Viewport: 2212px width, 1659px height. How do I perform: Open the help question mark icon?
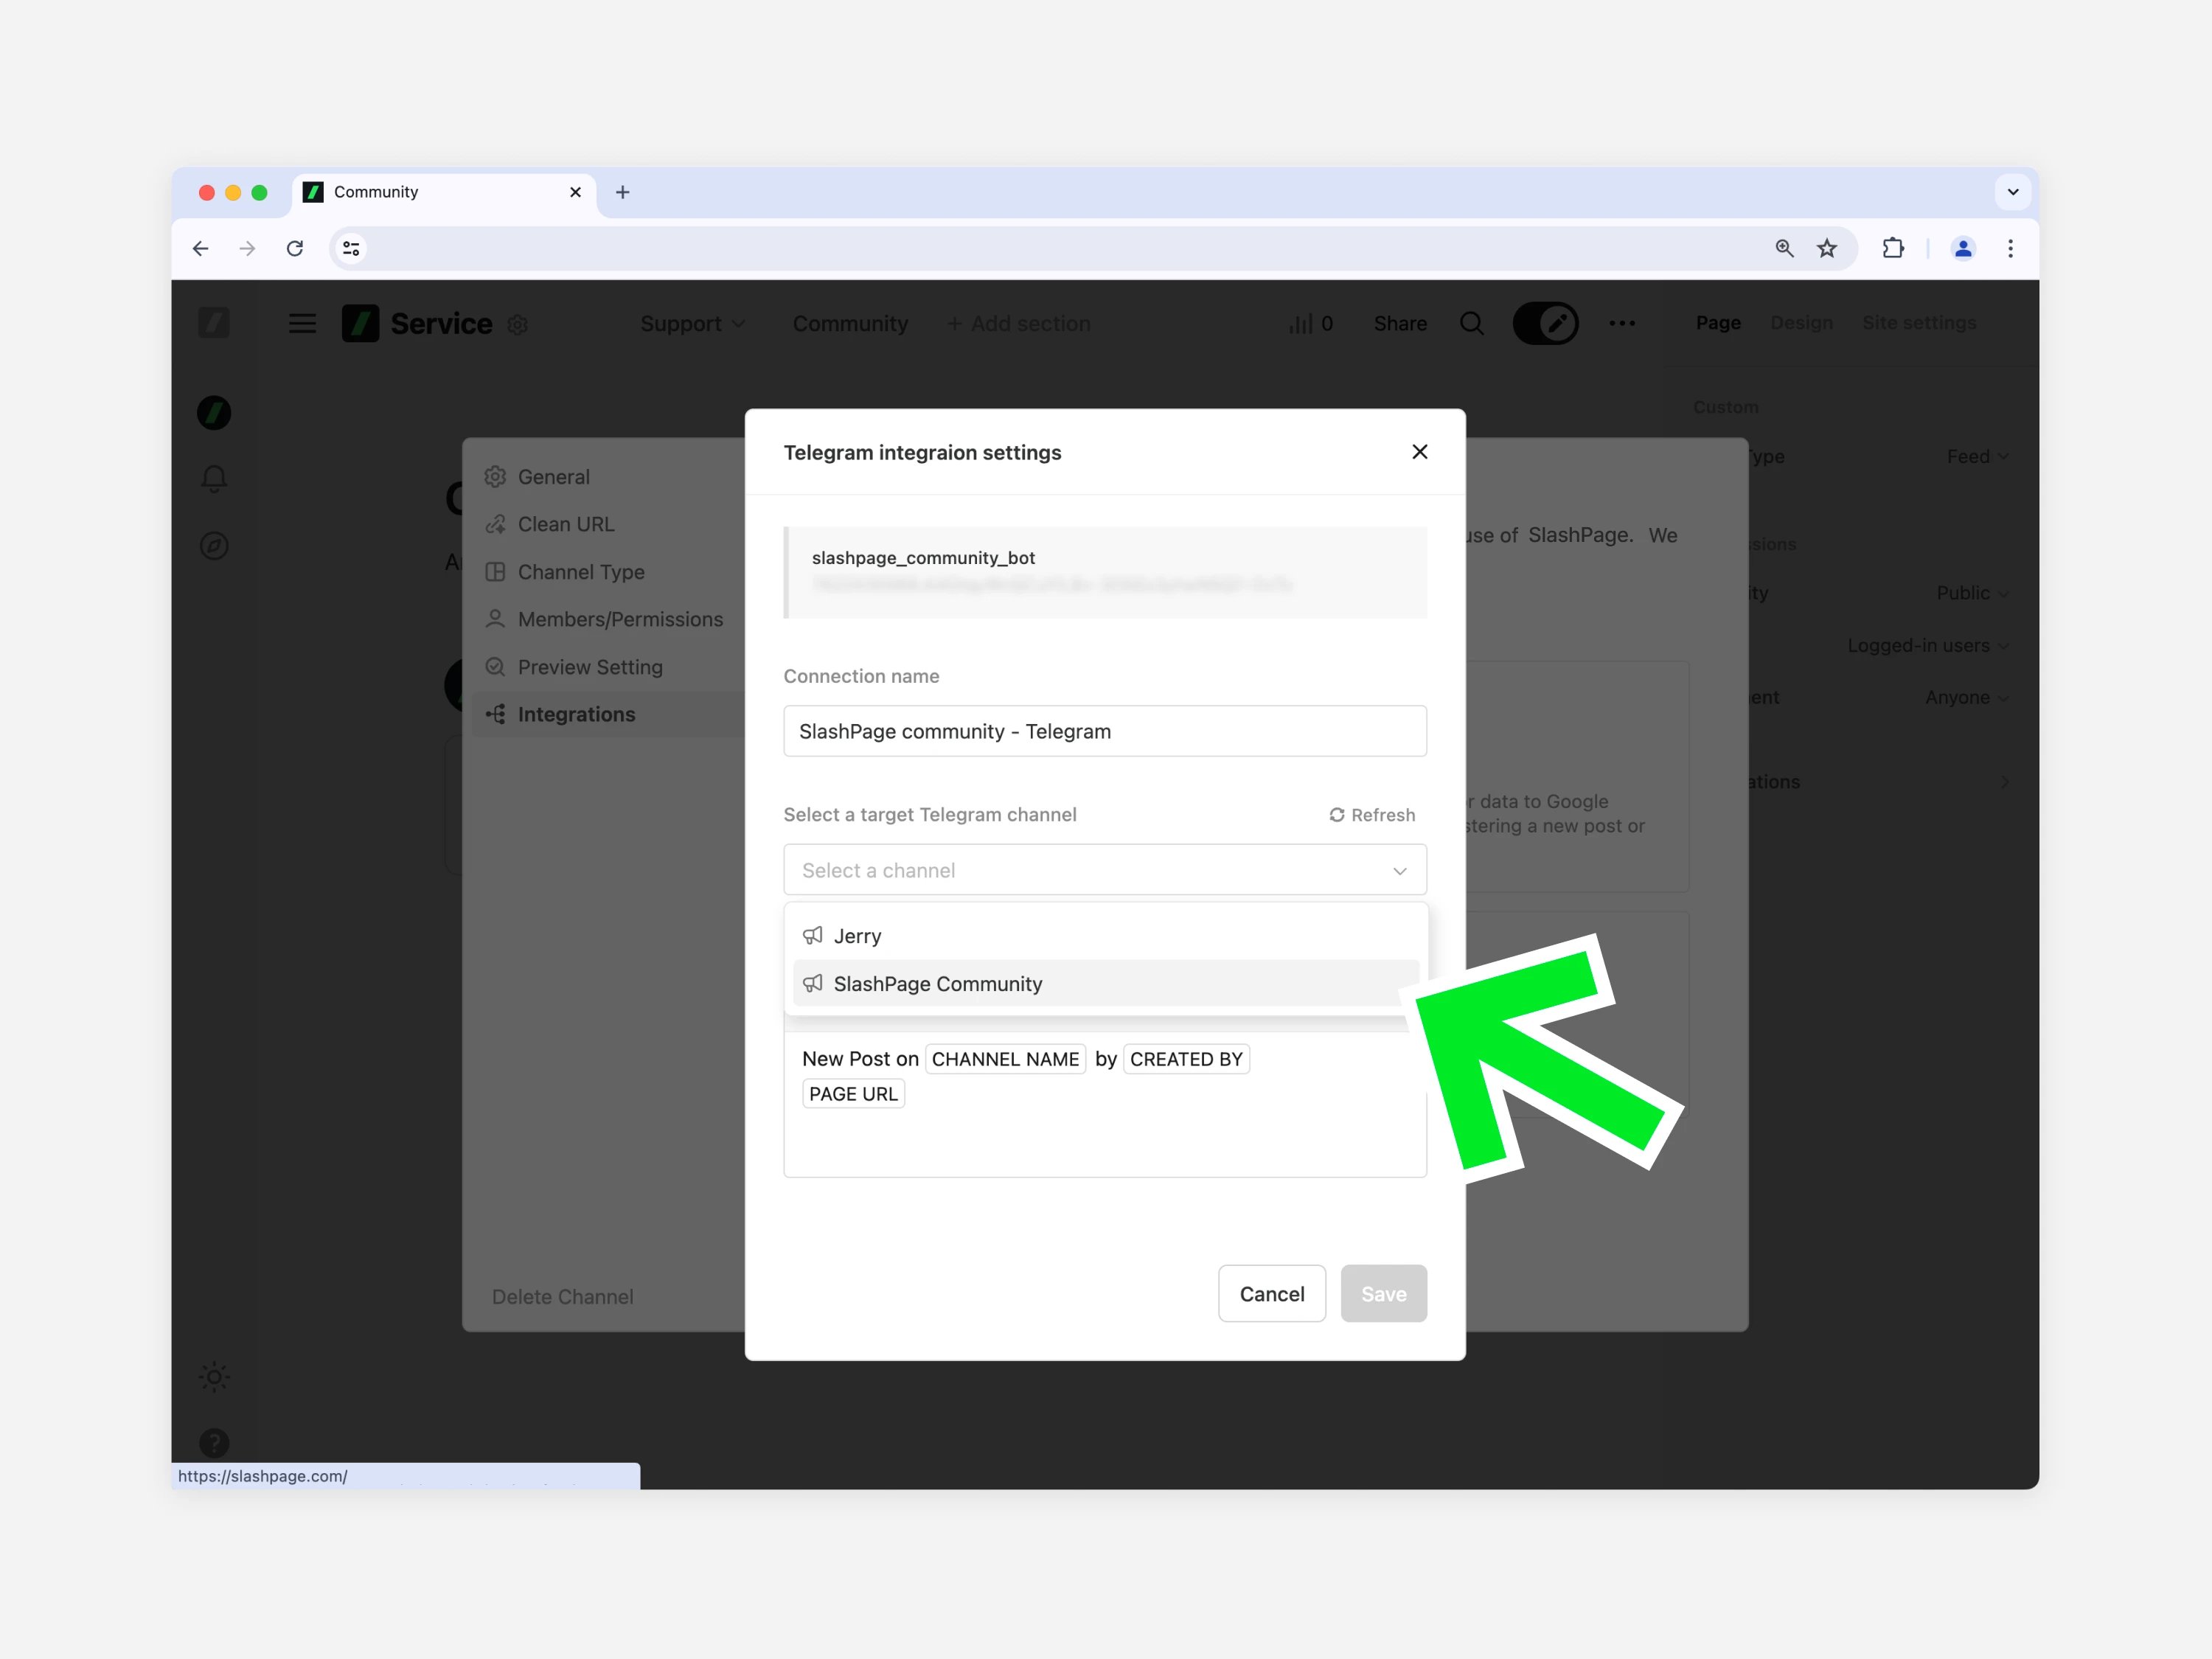214,1443
